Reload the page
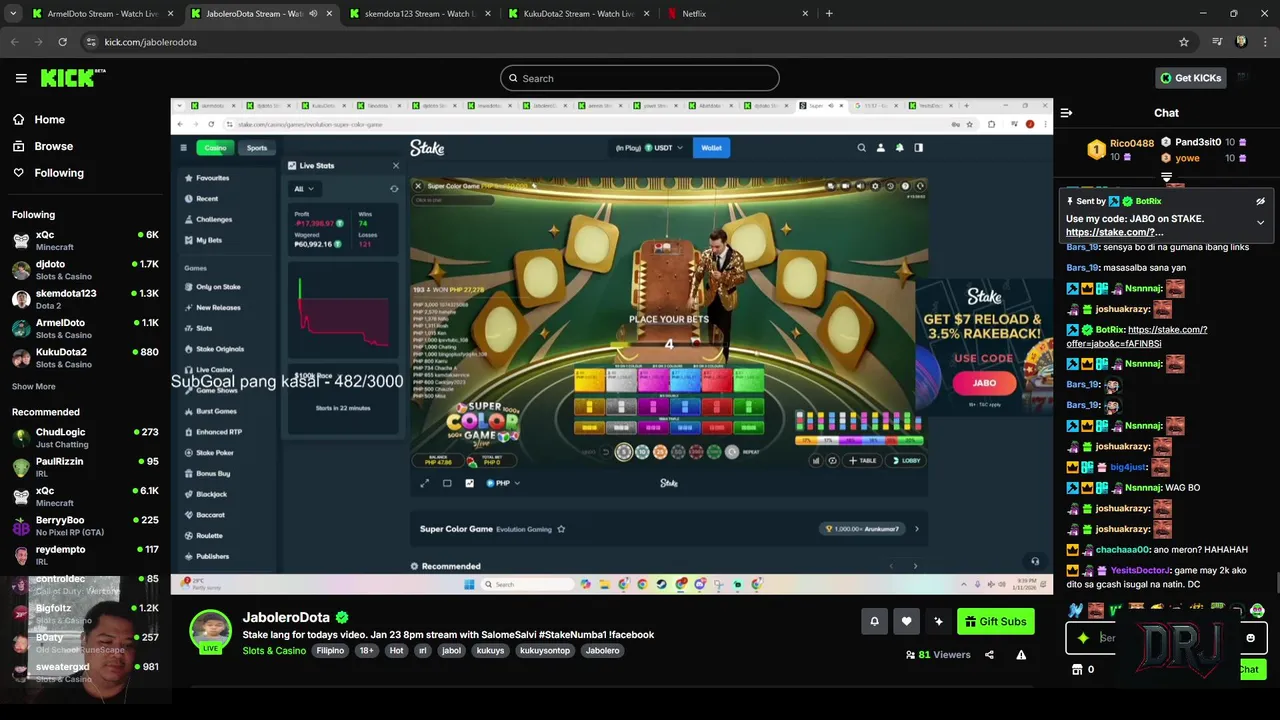Screen dimensions: 1280x720 (62, 42)
